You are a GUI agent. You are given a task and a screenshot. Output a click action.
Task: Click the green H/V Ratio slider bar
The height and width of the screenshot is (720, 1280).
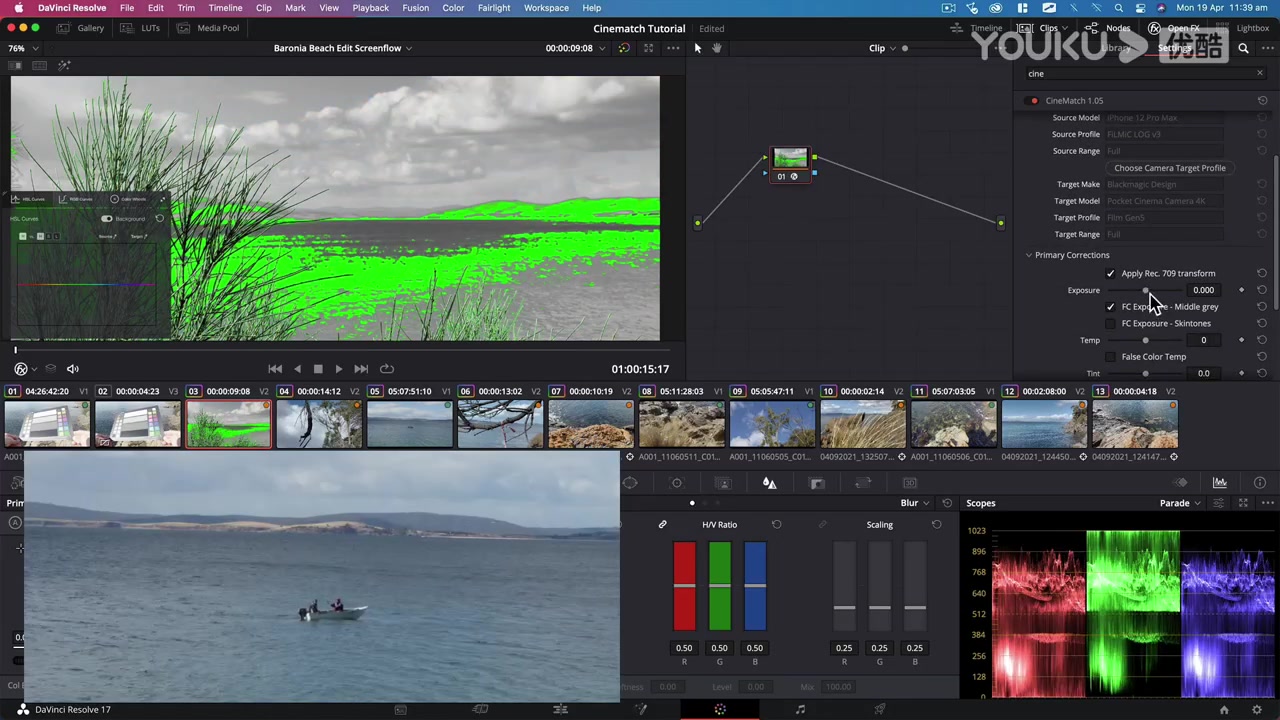(719, 587)
